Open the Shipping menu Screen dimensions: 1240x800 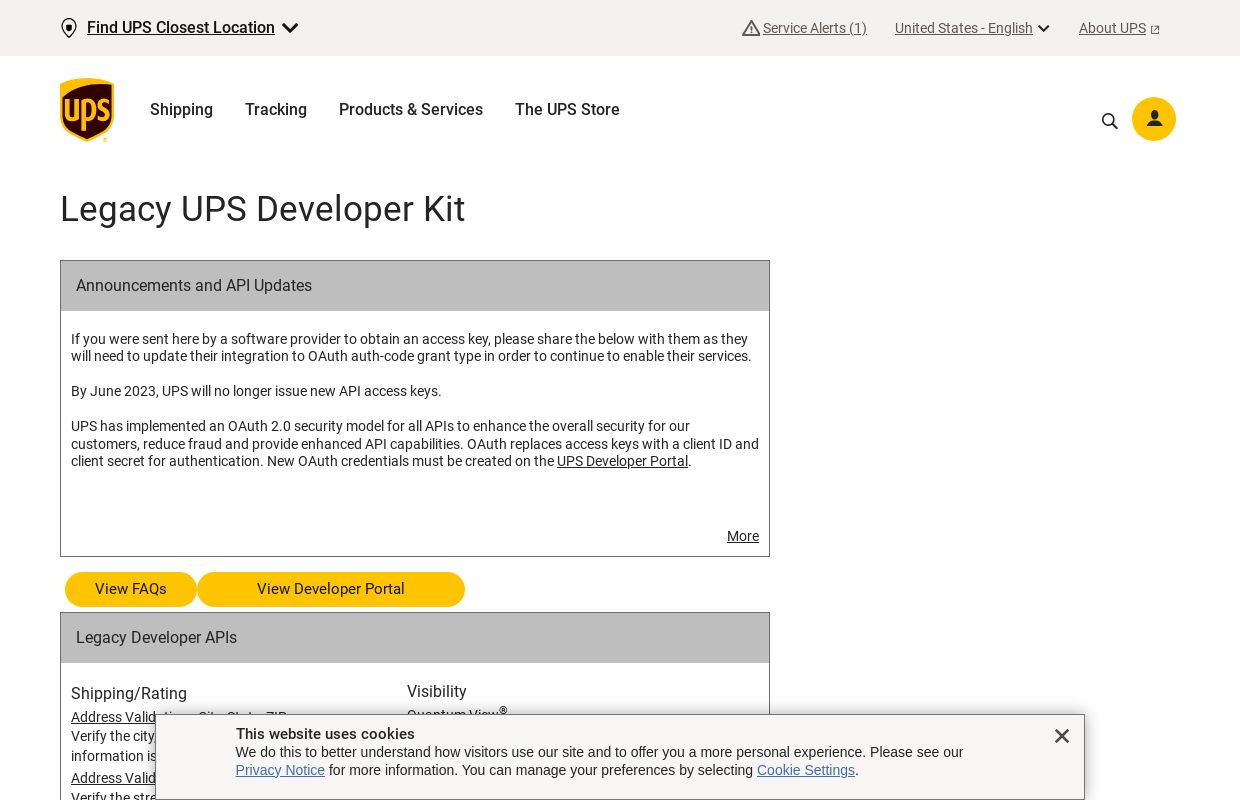(x=181, y=110)
